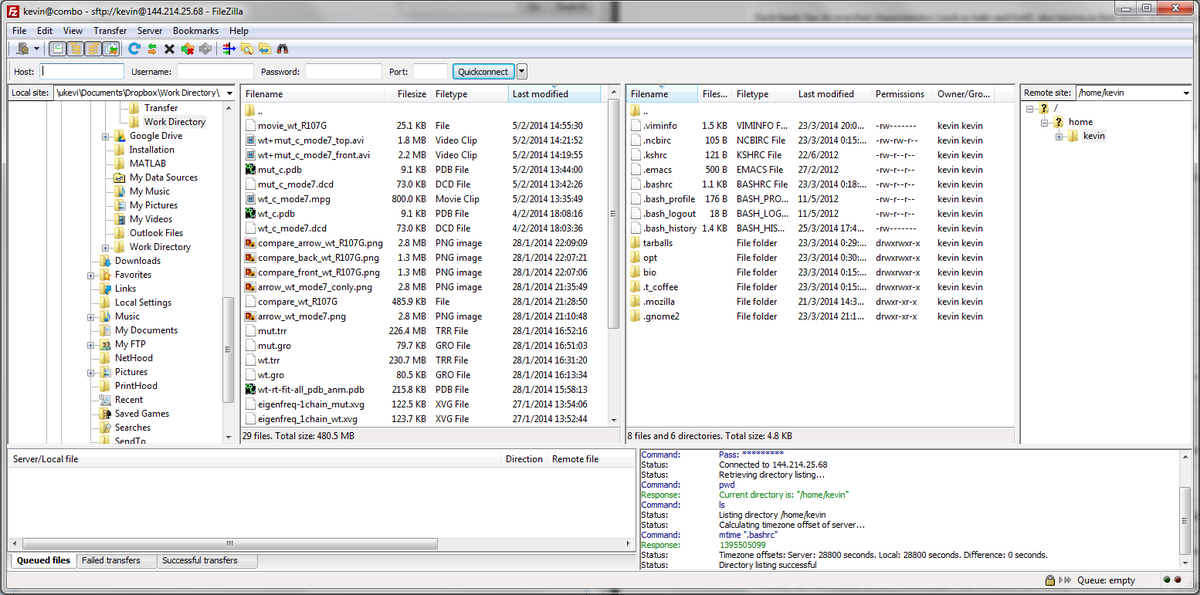
Task: Open the Site Manager
Action: pyautogui.click(x=22, y=48)
